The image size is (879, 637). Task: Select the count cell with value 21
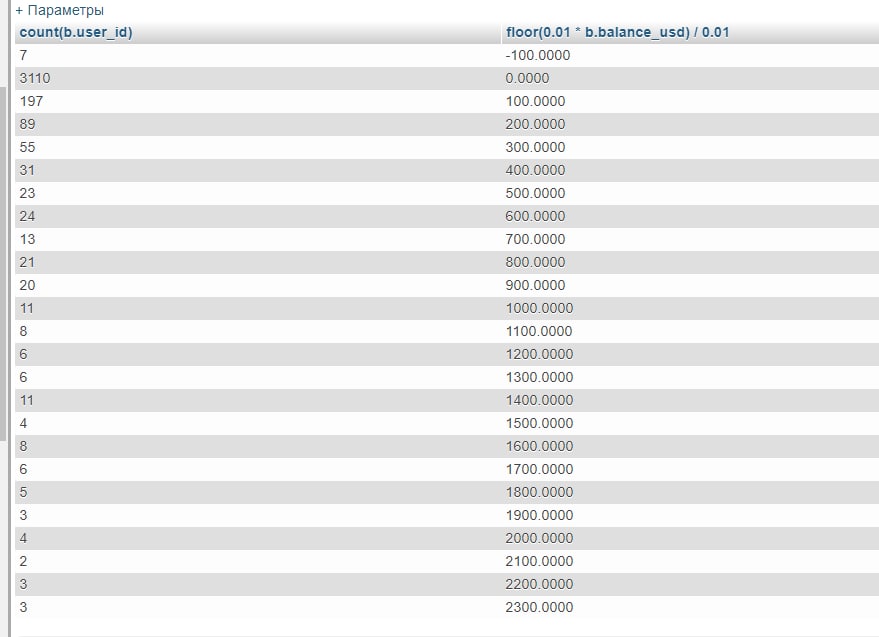point(258,262)
